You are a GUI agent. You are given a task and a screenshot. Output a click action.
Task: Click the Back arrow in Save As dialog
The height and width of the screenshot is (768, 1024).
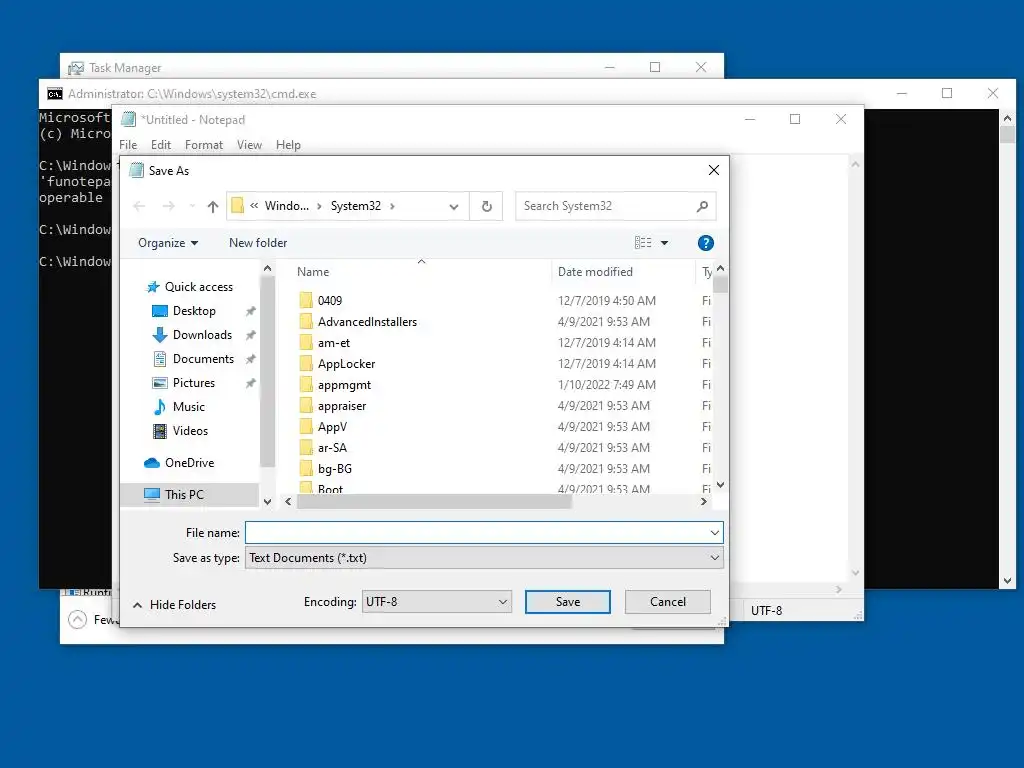coord(139,206)
